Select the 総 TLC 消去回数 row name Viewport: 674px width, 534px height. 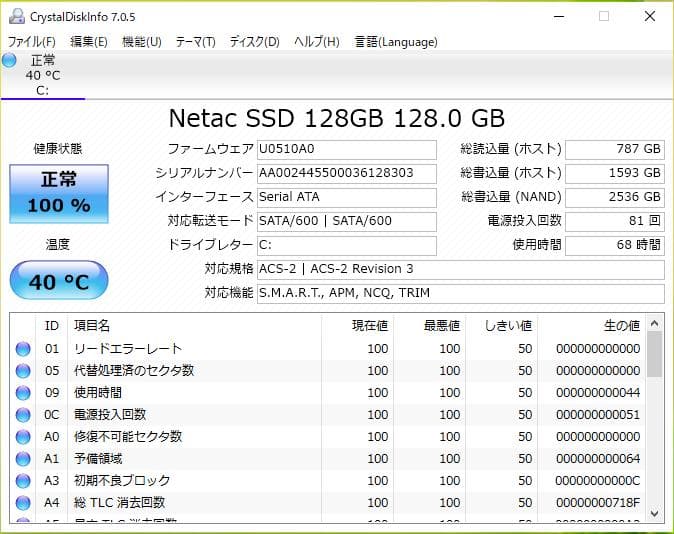coord(119,503)
